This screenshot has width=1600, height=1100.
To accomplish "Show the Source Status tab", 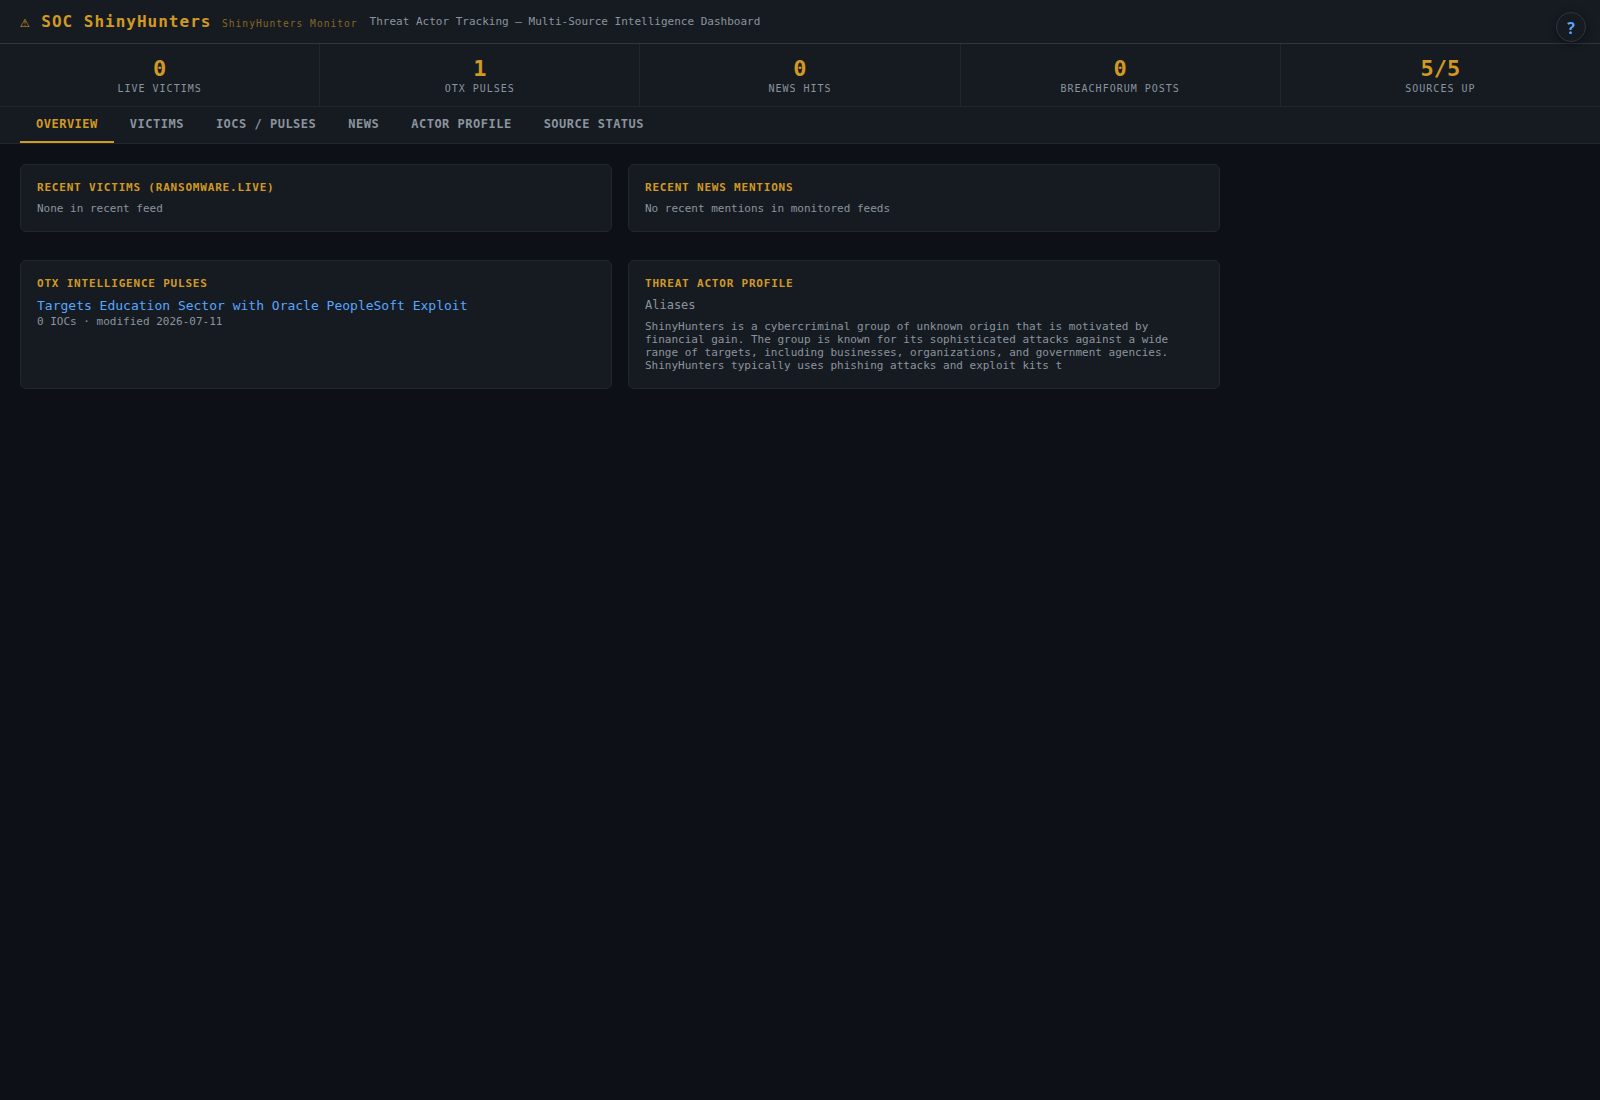I will coord(594,124).
